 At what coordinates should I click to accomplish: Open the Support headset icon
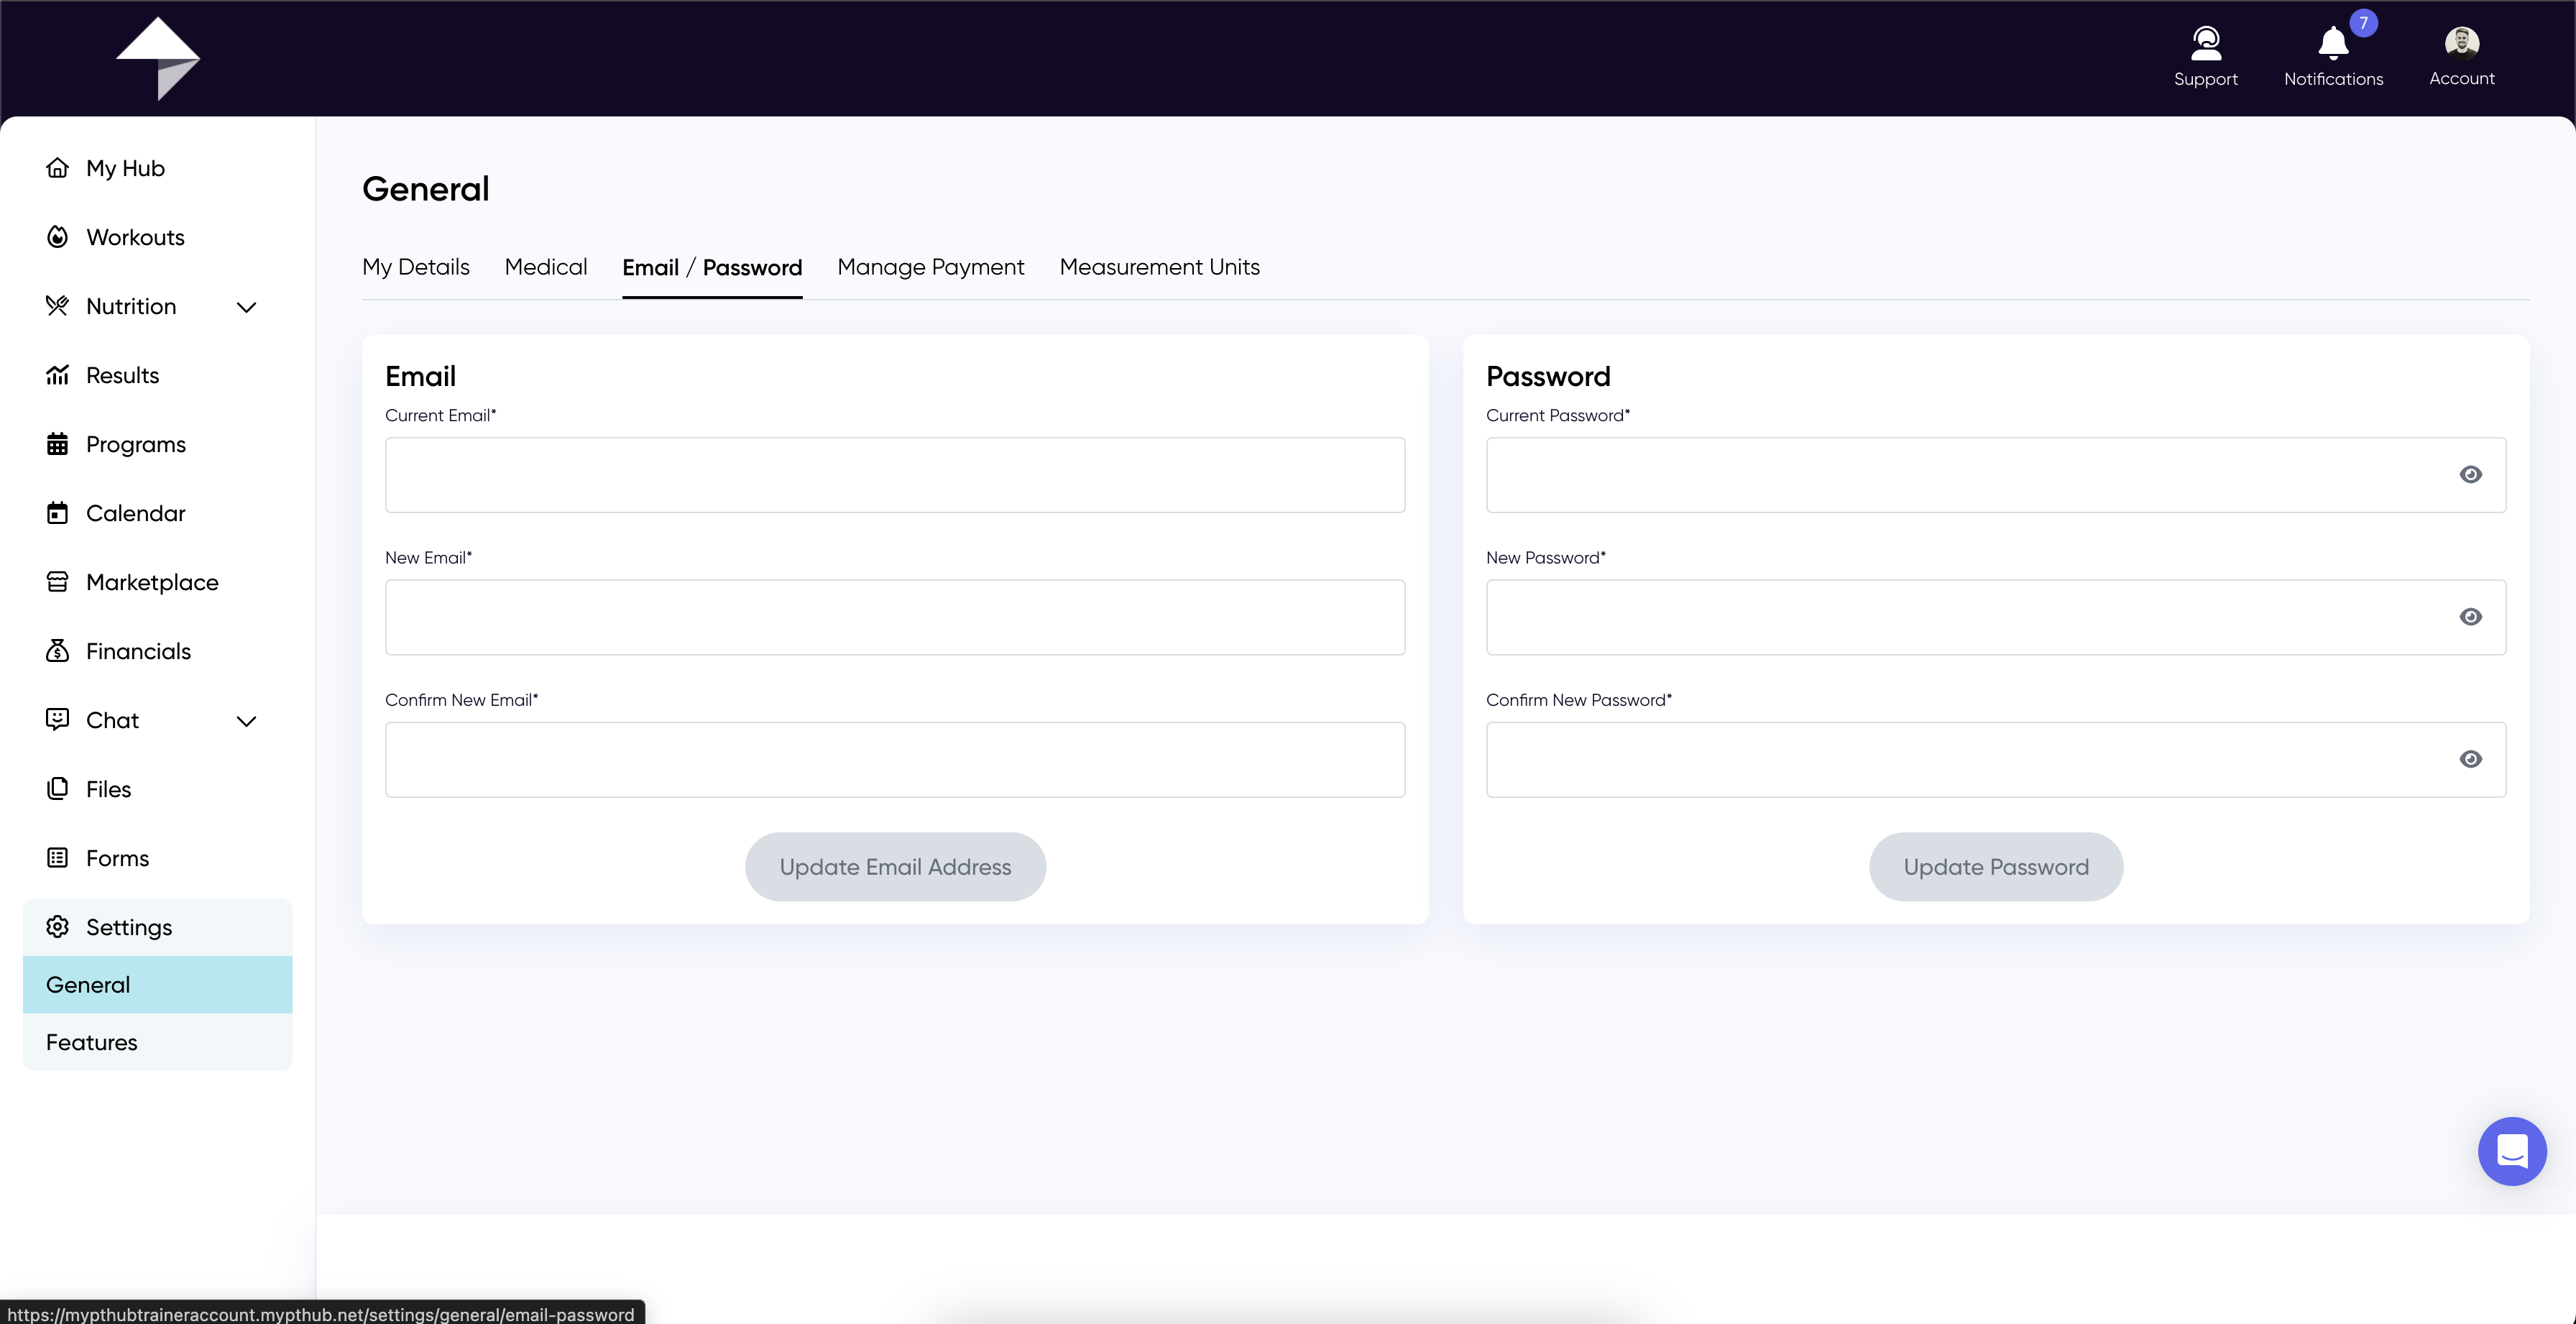pos(2206,43)
